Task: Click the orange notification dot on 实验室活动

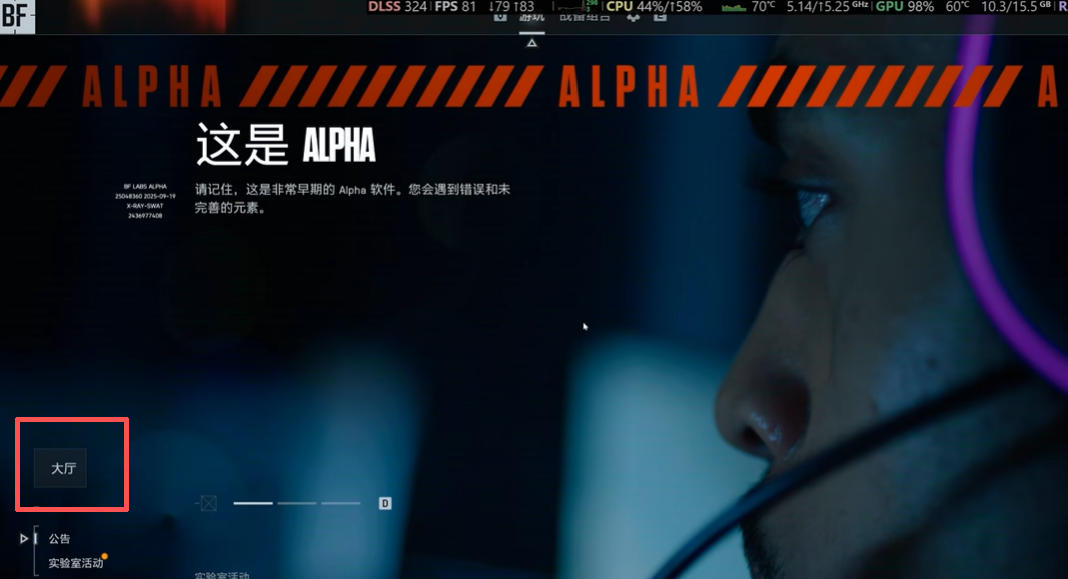Action: point(105,556)
